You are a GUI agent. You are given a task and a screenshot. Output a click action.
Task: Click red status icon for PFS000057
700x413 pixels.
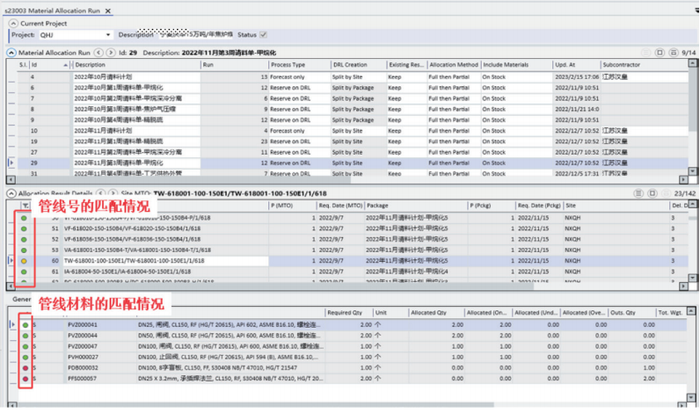24,380
